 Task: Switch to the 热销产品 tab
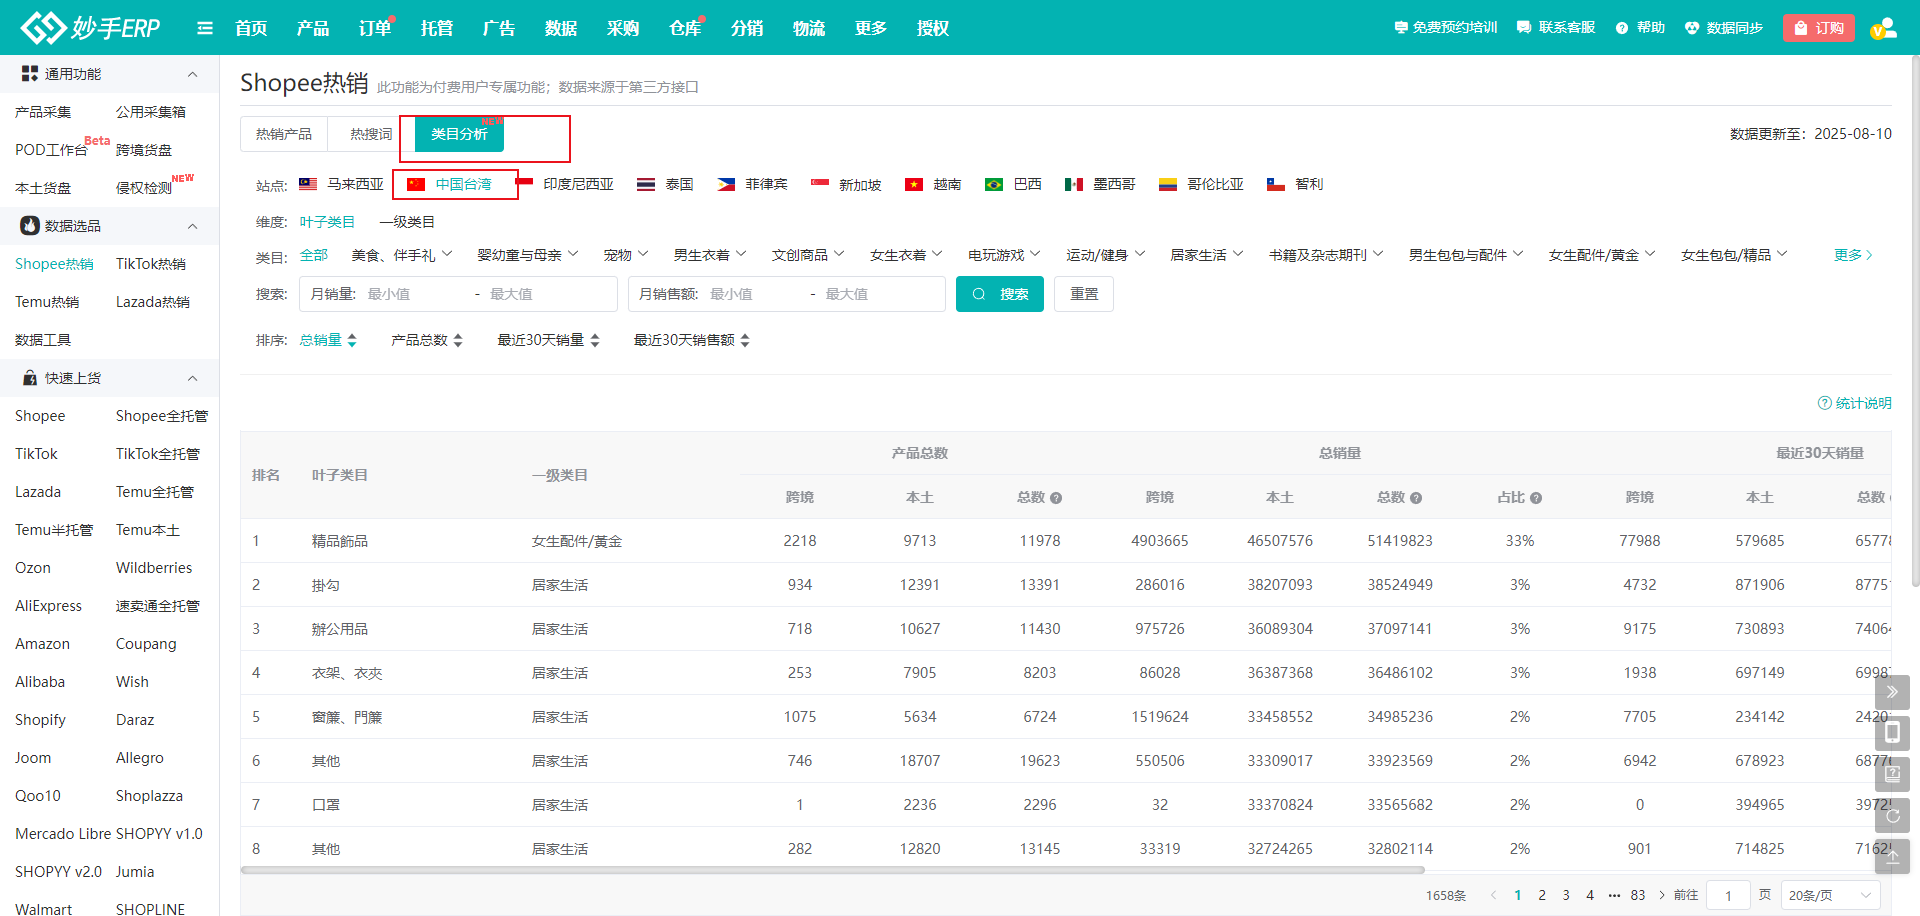(284, 134)
